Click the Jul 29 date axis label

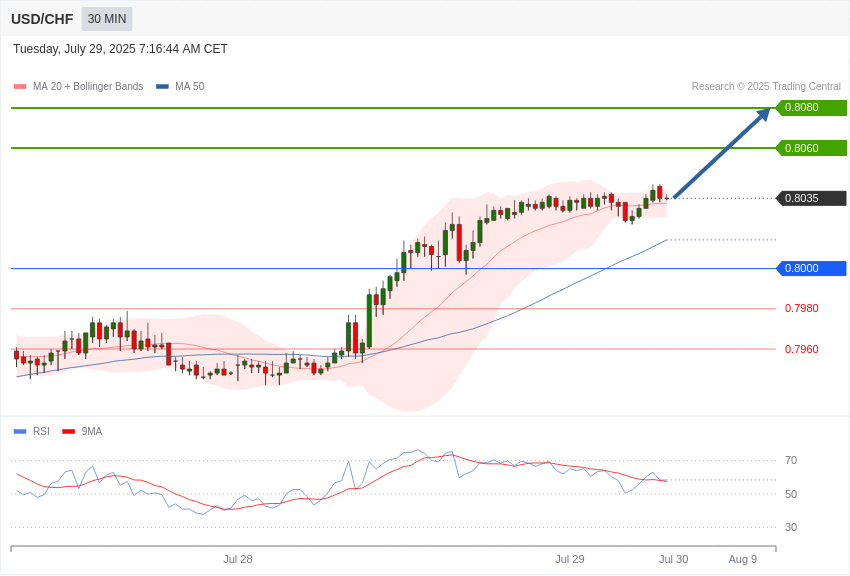click(x=570, y=559)
